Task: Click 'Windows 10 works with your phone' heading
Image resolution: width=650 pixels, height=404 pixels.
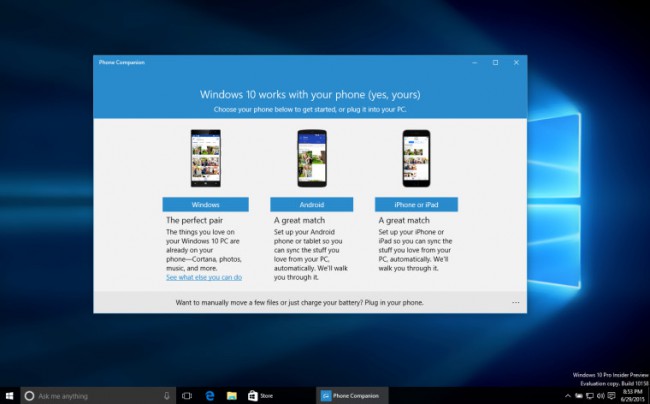Action: click(310, 94)
